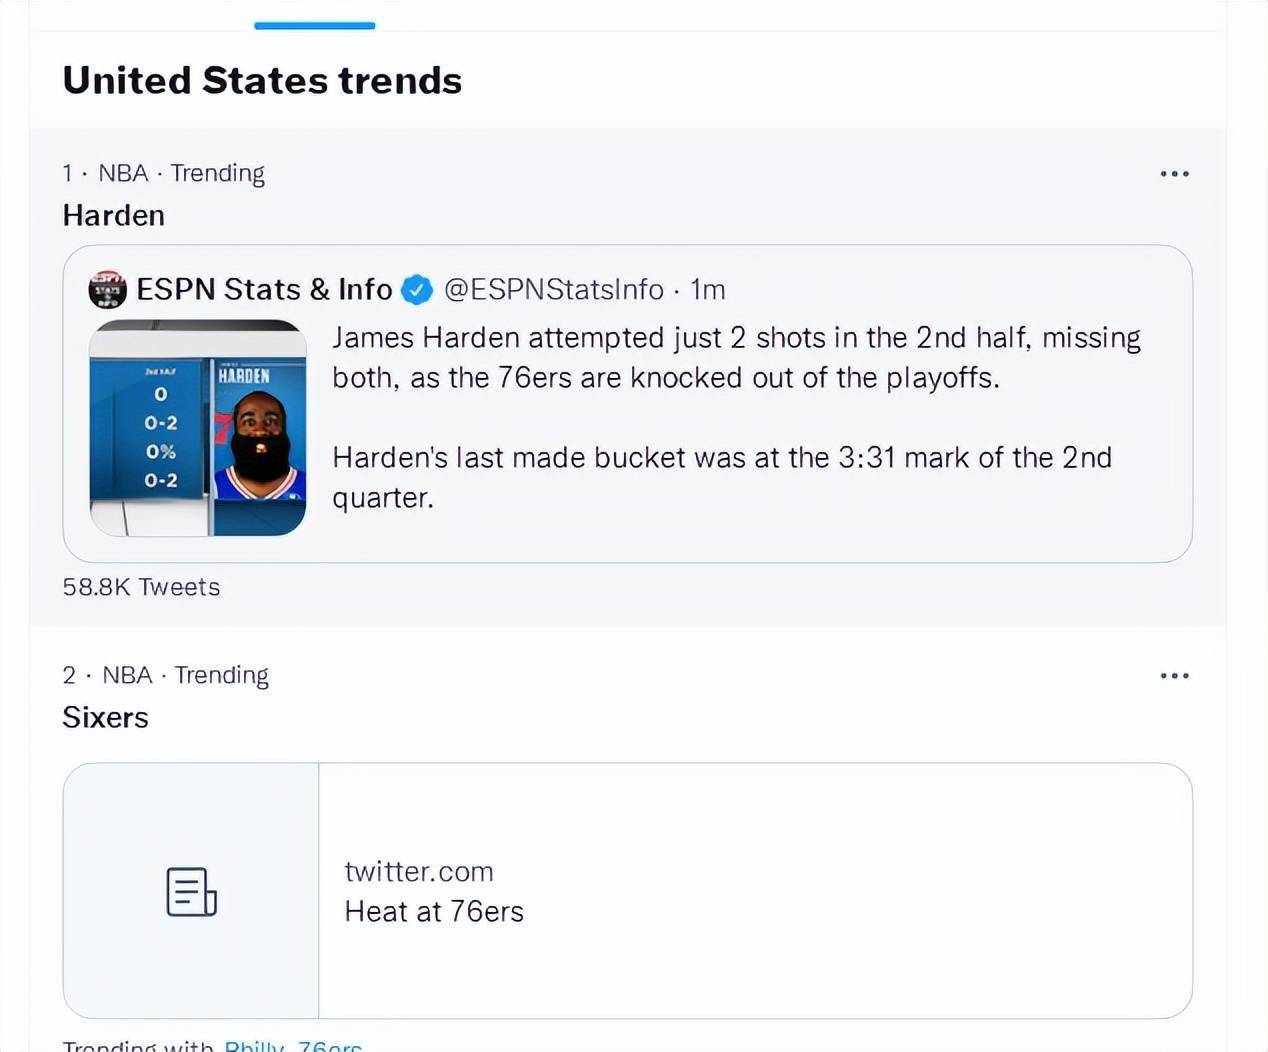Click the Philly related trend link

(254, 1046)
